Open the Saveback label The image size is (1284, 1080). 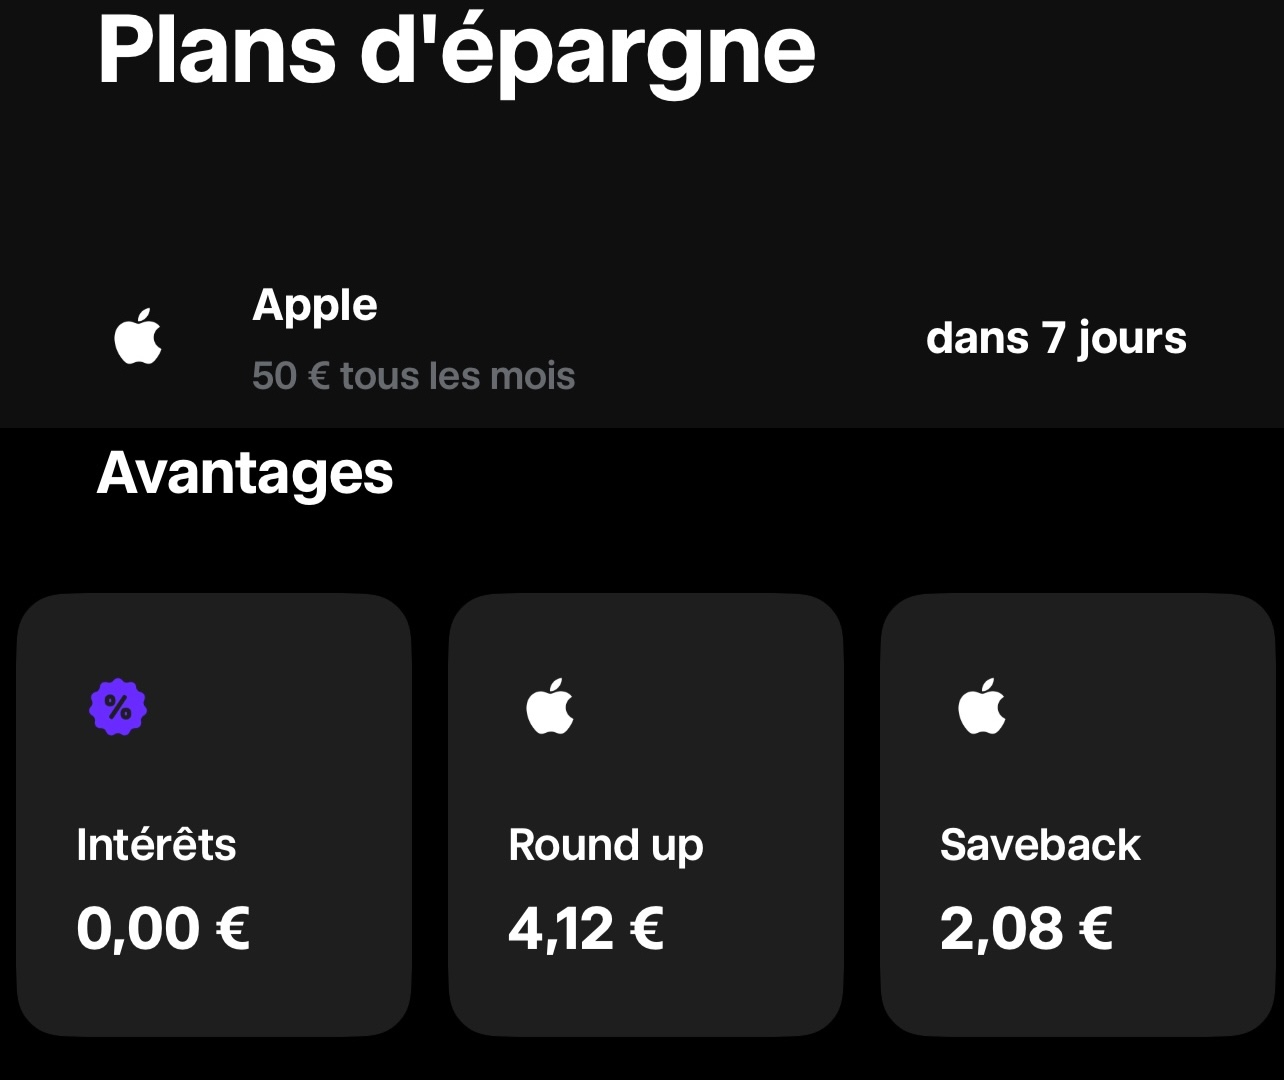tap(1040, 845)
